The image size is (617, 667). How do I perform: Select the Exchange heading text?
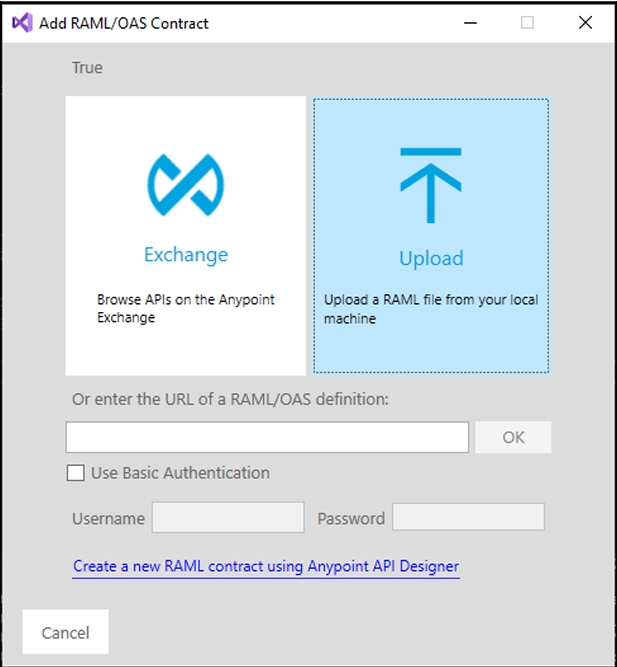click(x=186, y=254)
